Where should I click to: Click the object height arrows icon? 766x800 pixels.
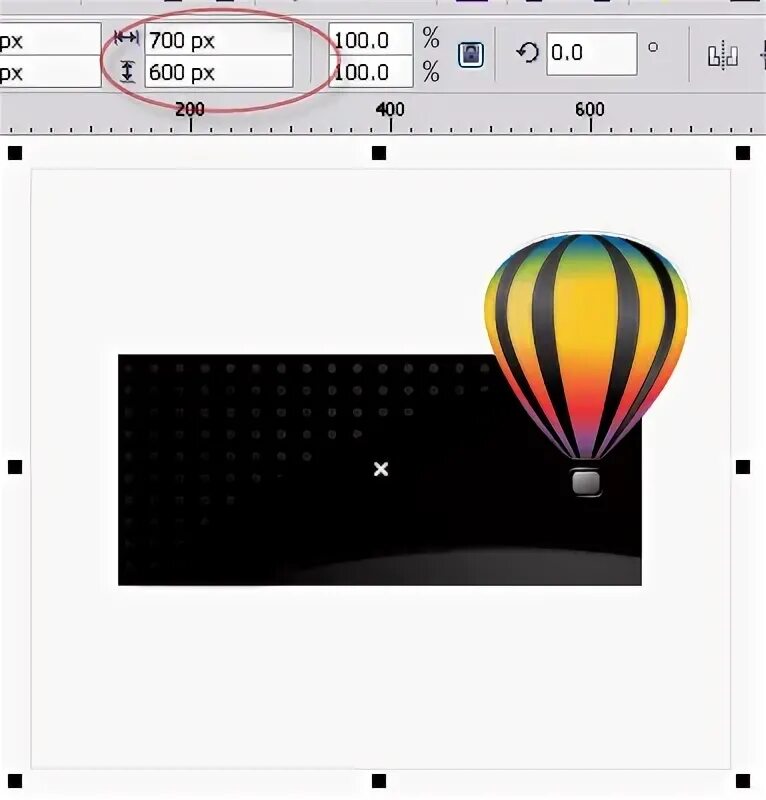click(127, 71)
